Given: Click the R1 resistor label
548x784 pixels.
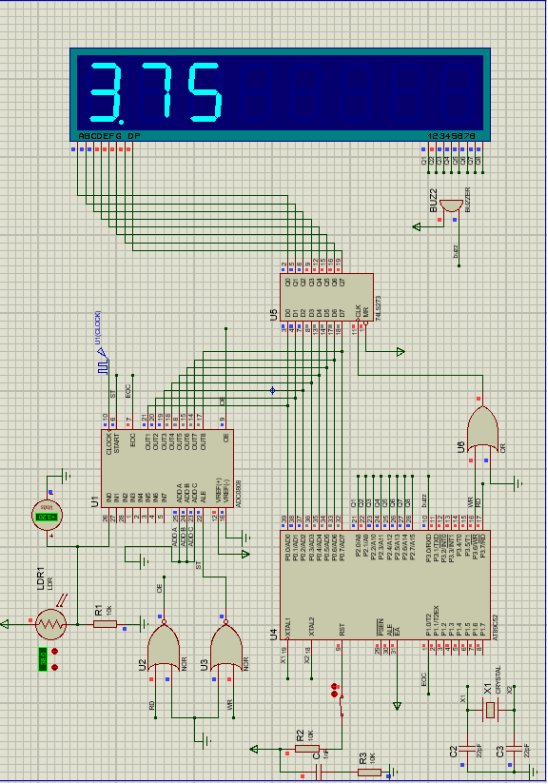Looking at the screenshot, I should point(98,610).
